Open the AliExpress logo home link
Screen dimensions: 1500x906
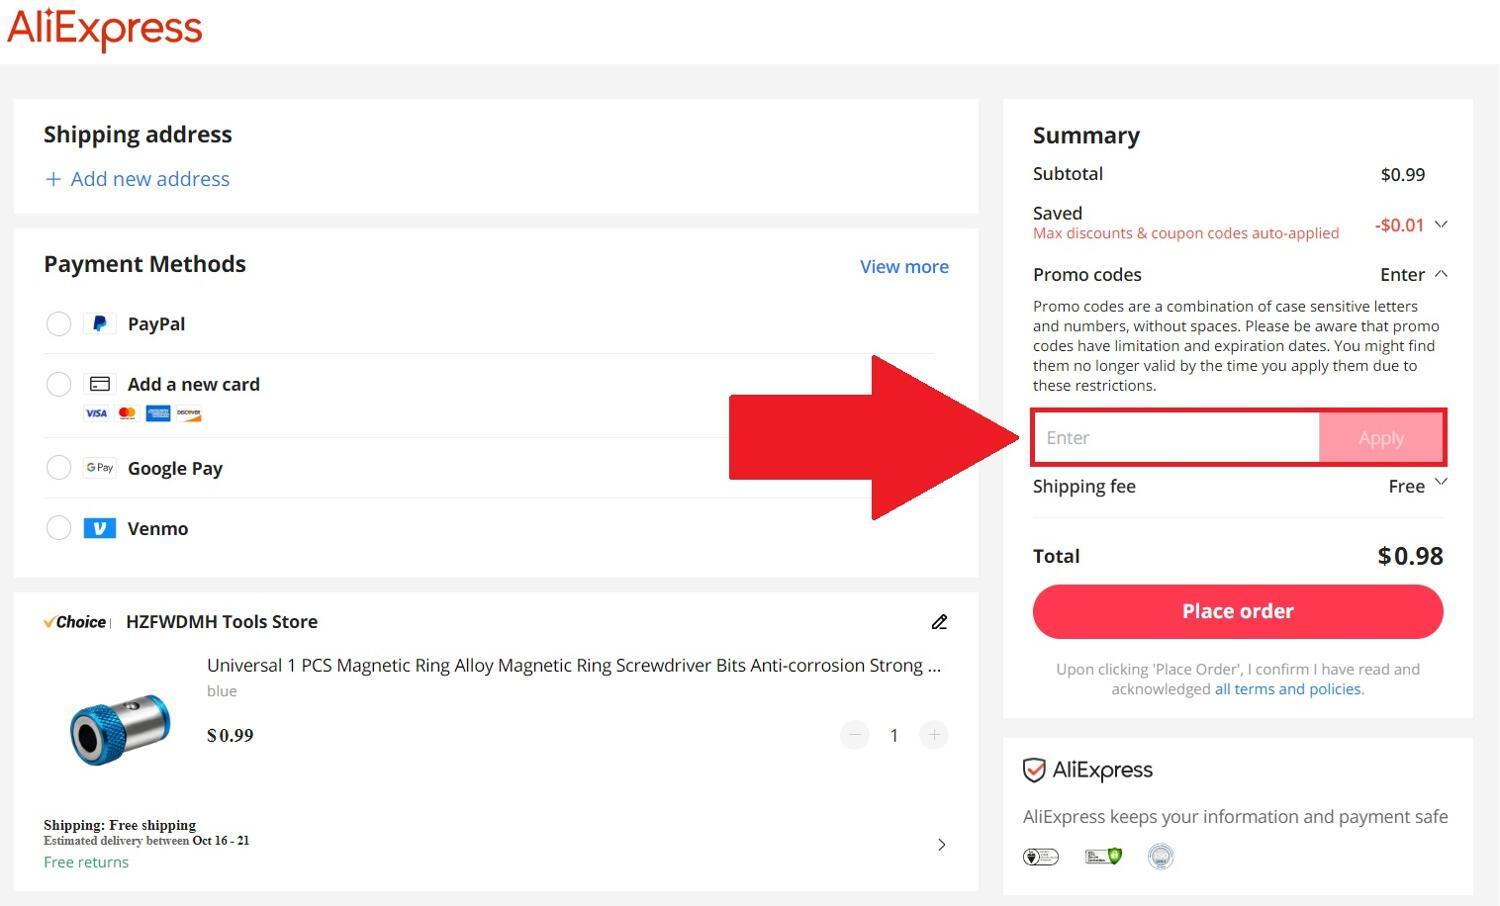(x=105, y=29)
